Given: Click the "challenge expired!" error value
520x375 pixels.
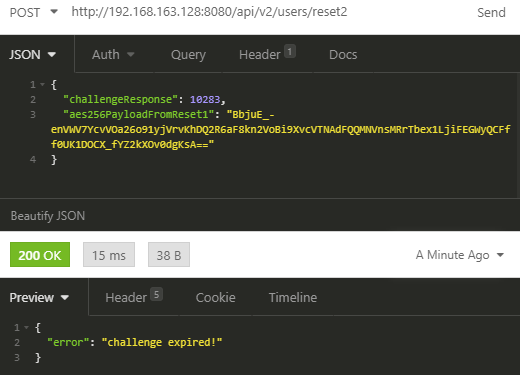Looking at the screenshot, I should pyautogui.click(x=162, y=342).
